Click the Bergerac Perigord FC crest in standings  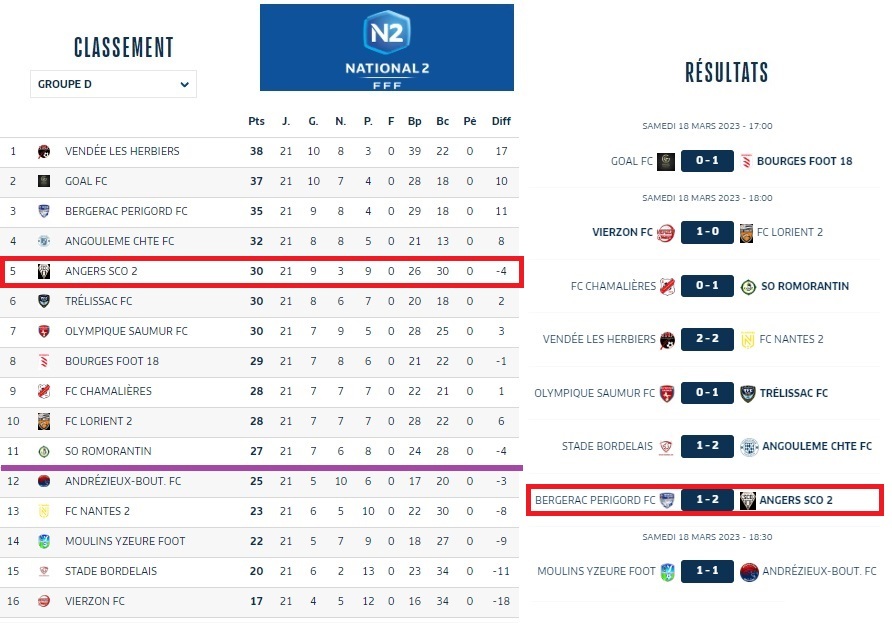pos(44,212)
